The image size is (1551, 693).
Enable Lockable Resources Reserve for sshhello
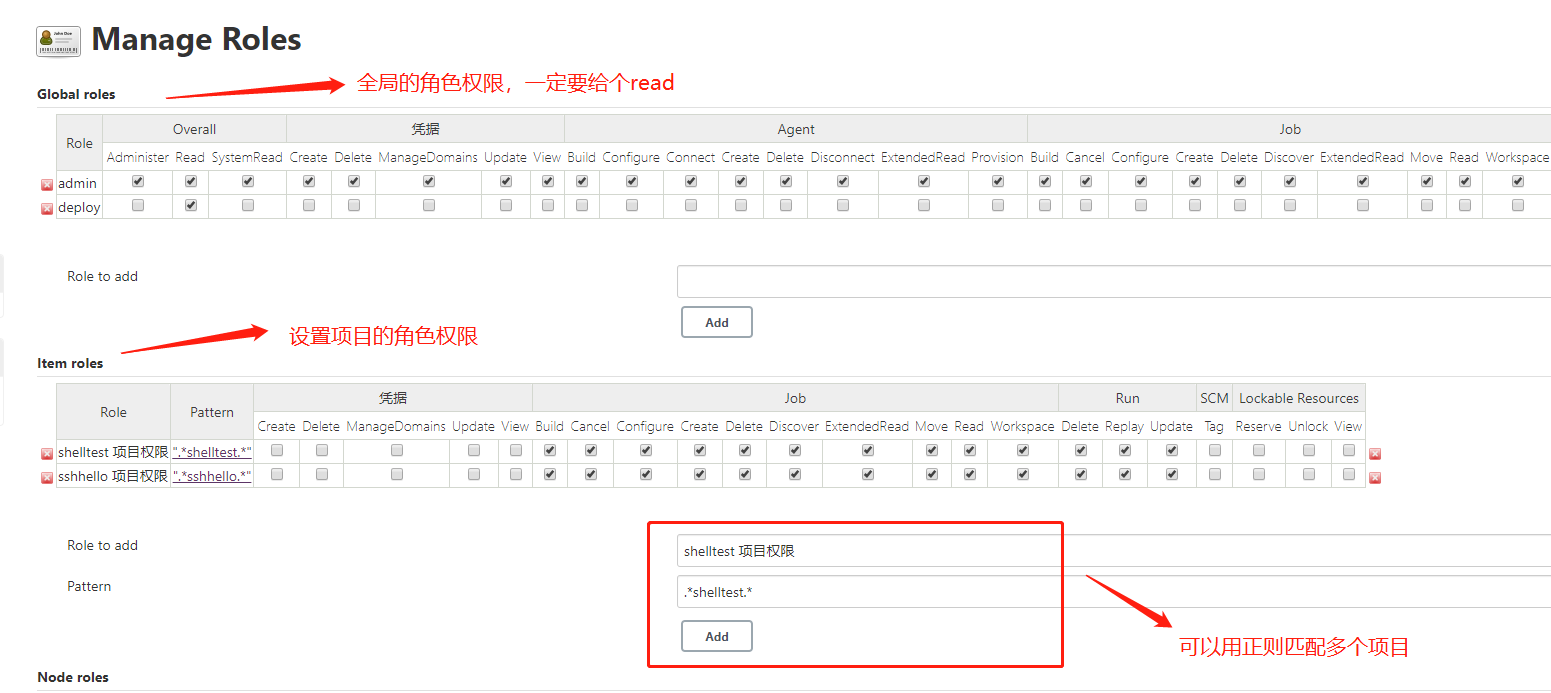coord(1259,474)
